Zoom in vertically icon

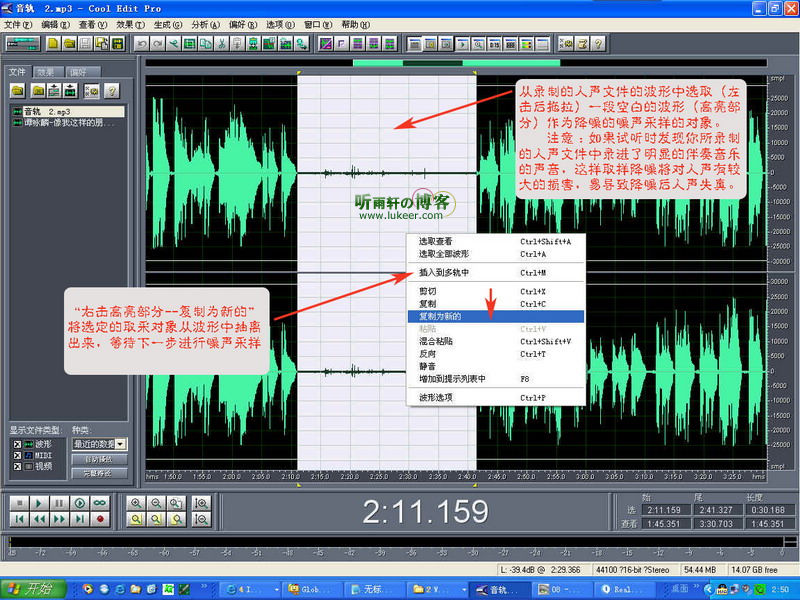(202, 503)
